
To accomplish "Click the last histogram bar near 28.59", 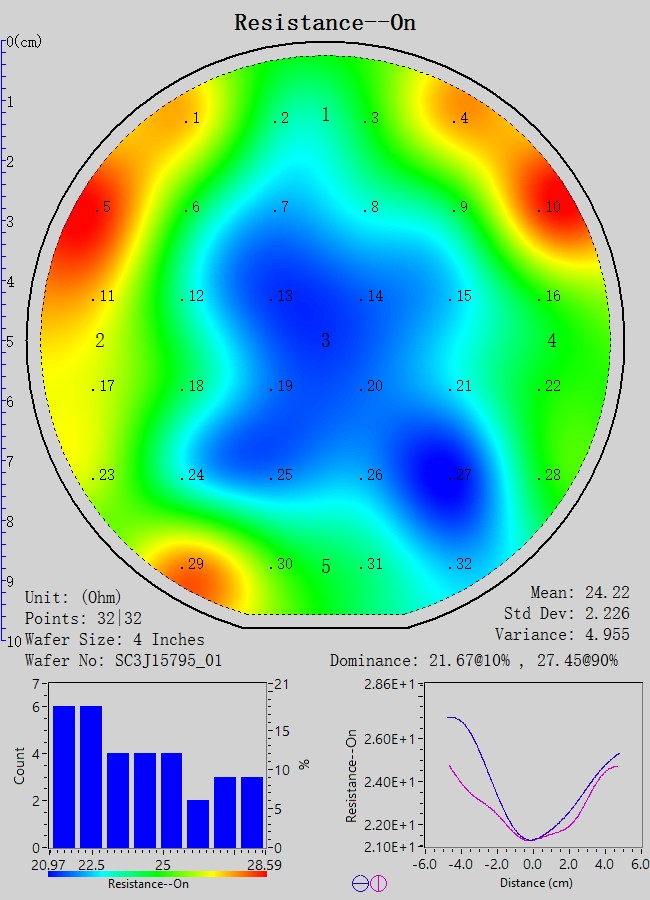I will click(x=253, y=811).
